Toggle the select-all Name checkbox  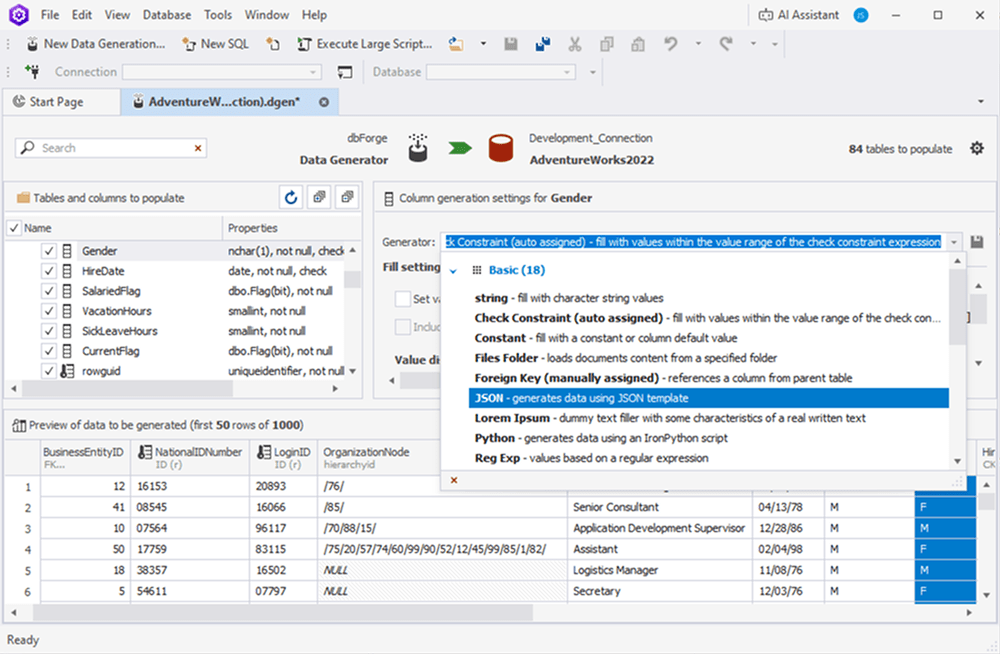pyautogui.click(x=14, y=228)
